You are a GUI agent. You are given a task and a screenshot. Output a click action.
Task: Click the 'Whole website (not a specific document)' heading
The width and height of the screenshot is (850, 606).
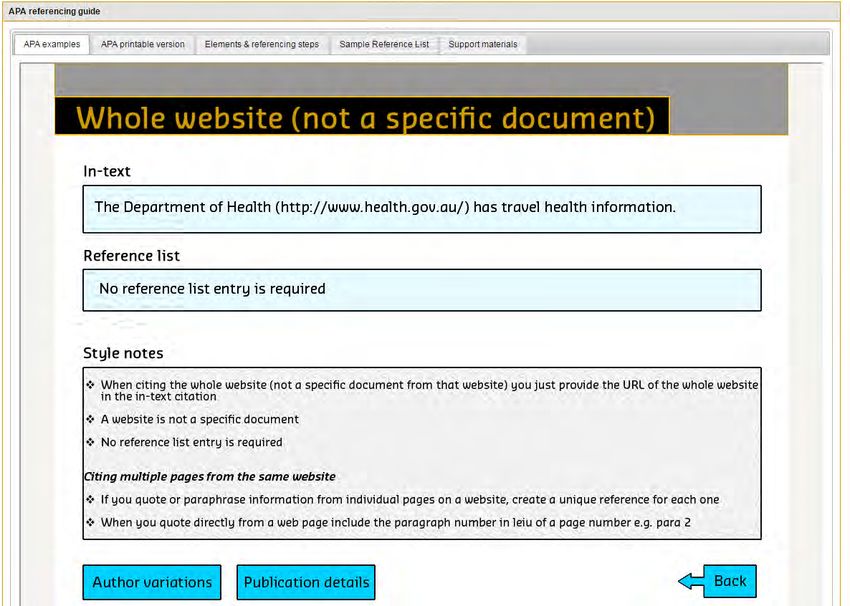[365, 118]
